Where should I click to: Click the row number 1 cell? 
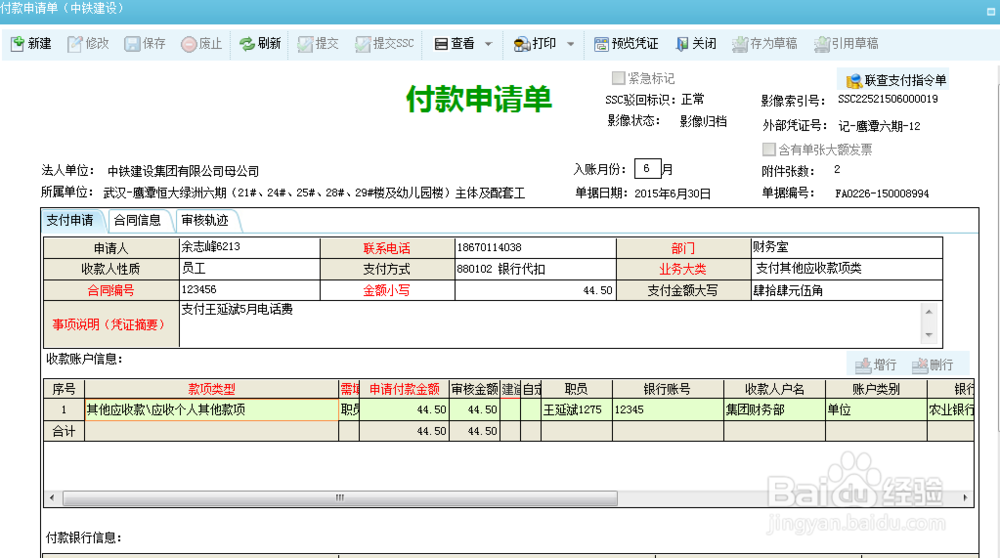click(x=64, y=409)
